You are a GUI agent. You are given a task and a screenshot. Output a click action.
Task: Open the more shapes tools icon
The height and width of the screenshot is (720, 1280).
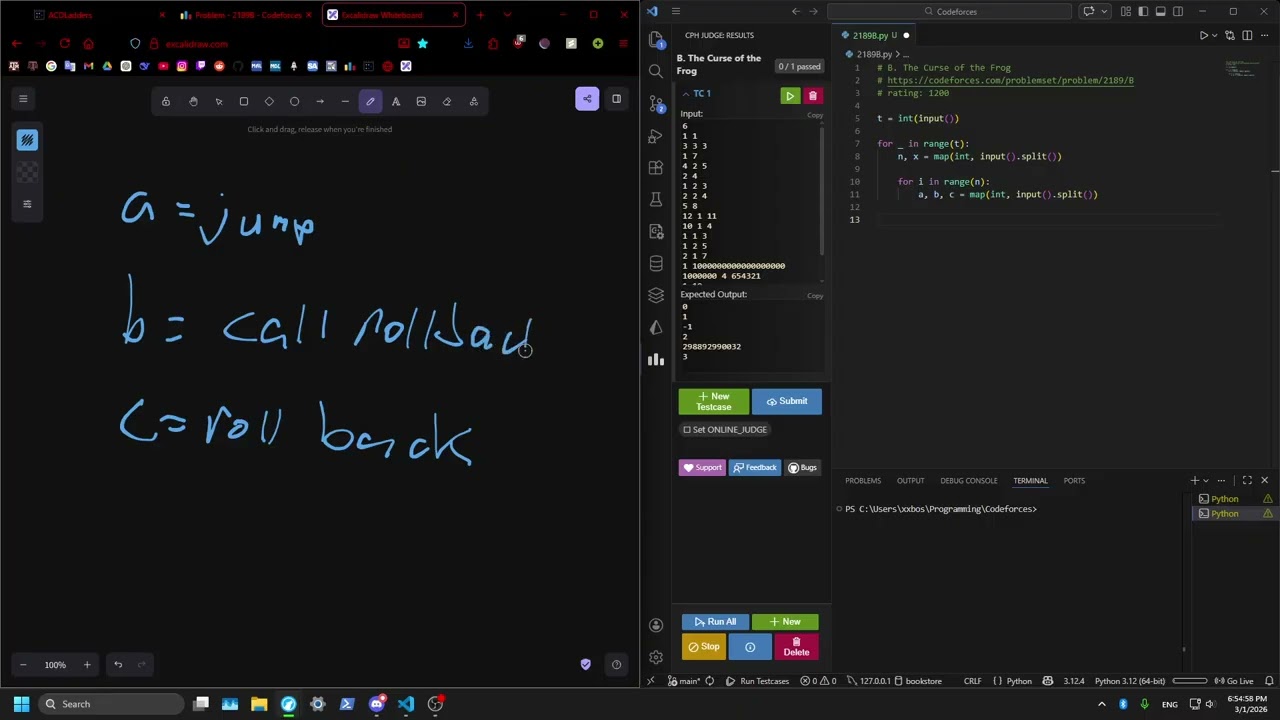474,101
